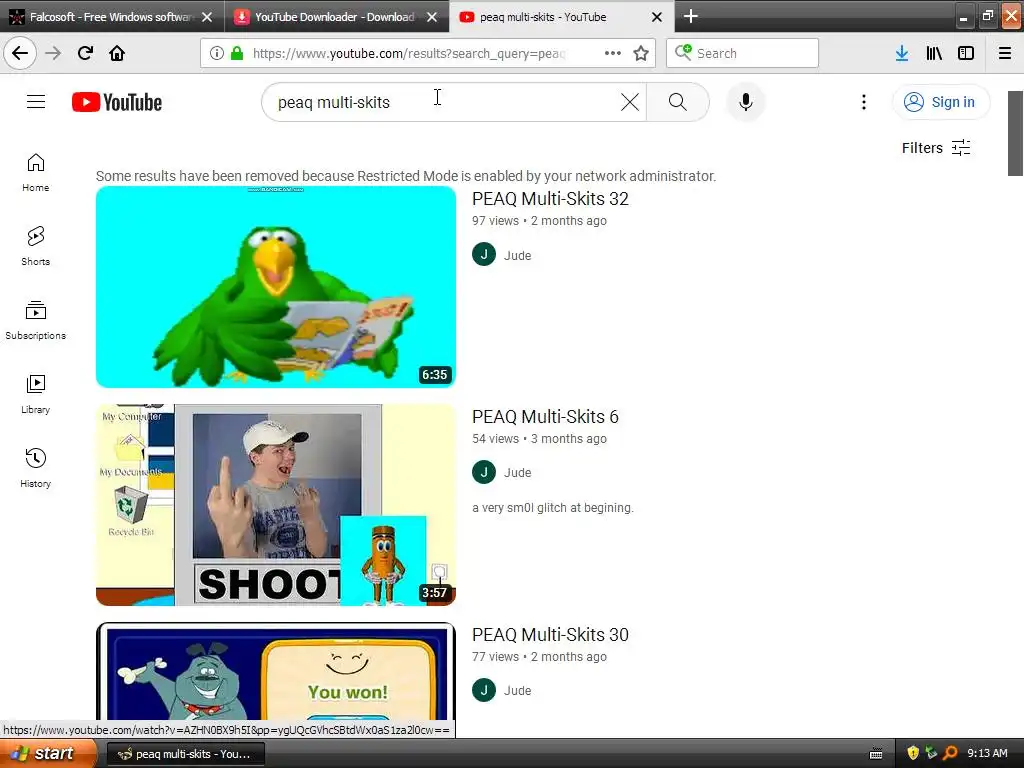The height and width of the screenshot is (768, 1024).
Task: Click SHOOT thumbnail for Multi-Skits 6
Action: coord(276,505)
